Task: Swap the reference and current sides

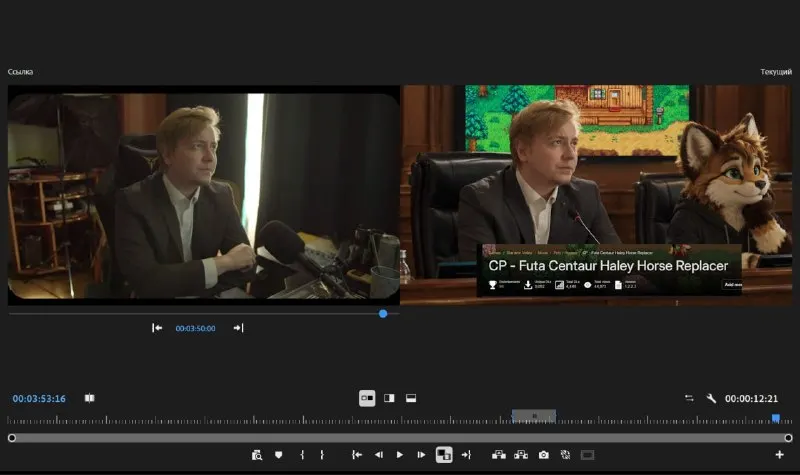Action: pyautogui.click(x=689, y=398)
